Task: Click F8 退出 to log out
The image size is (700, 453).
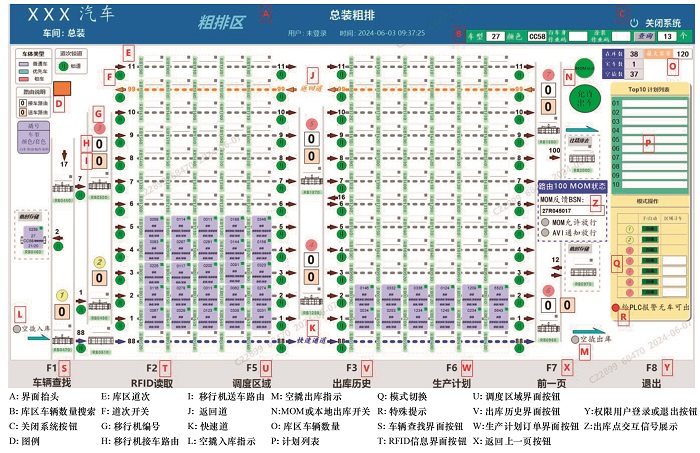Action: pyautogui.click(x=651, y=374)
